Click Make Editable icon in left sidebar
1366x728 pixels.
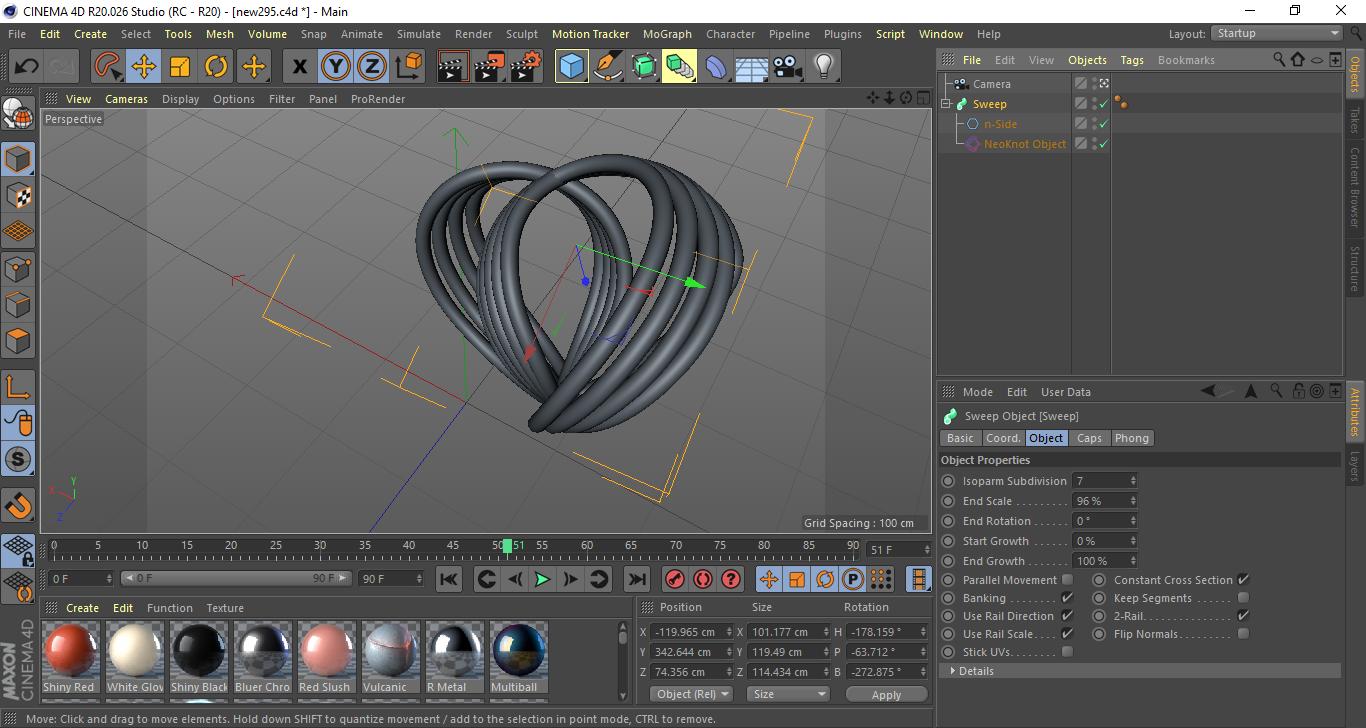pyautogui.click(x=19, y=114)
